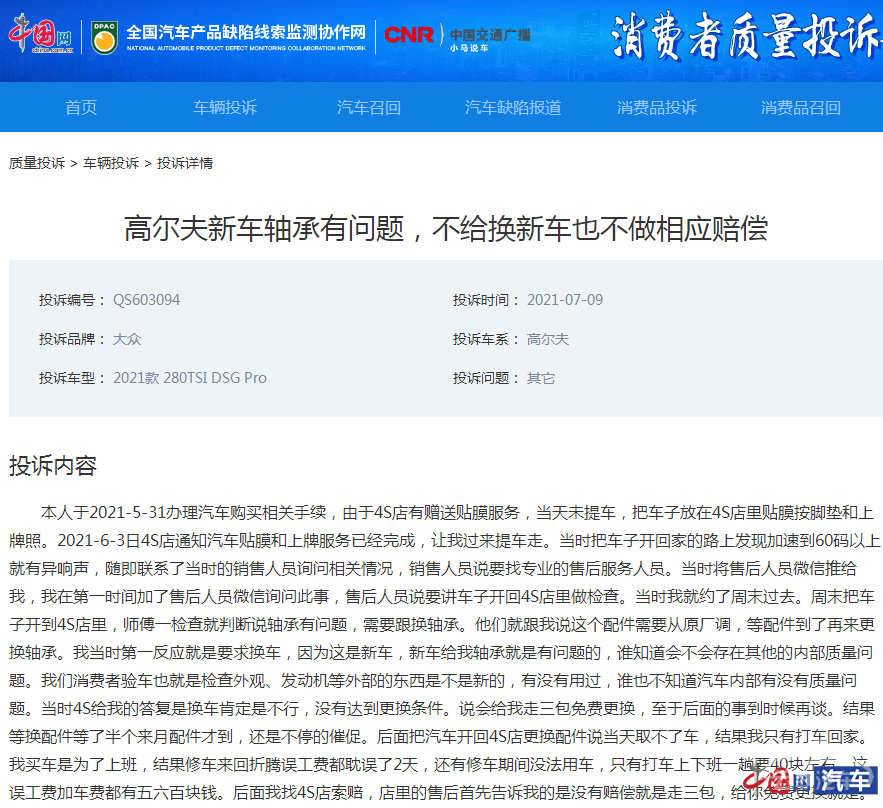Open the 汽车召回 navigation tab
This screenshot has width=883, height=808.
tap(369, 108)
